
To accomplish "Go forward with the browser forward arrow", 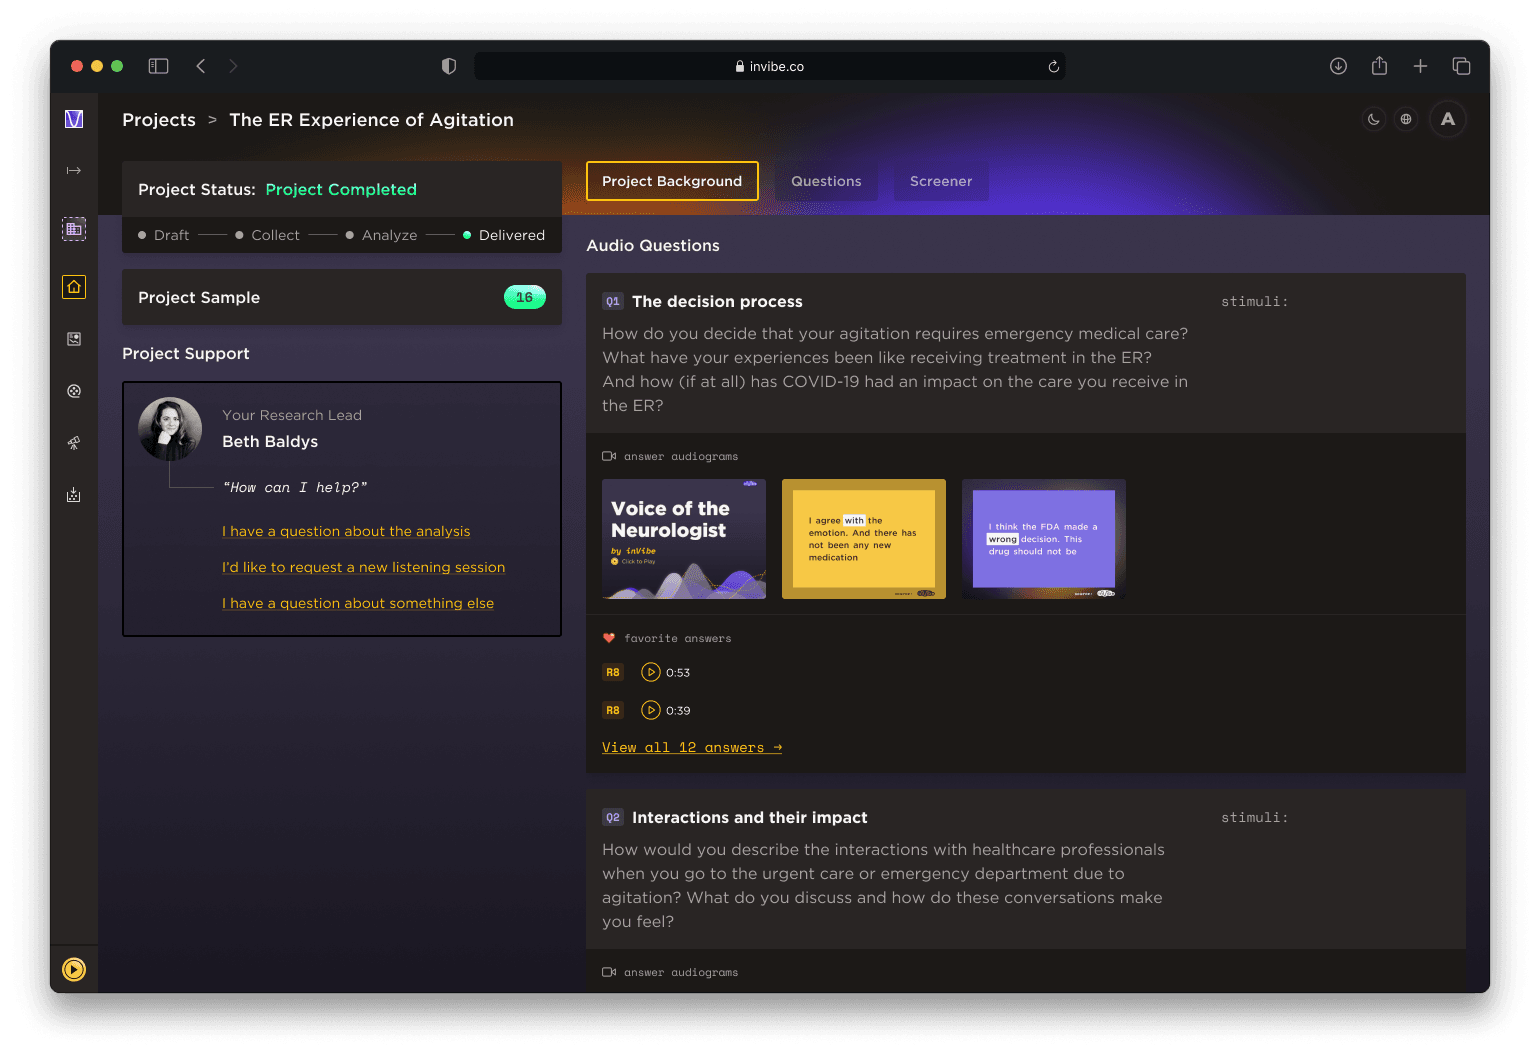I will click(233, 66).
